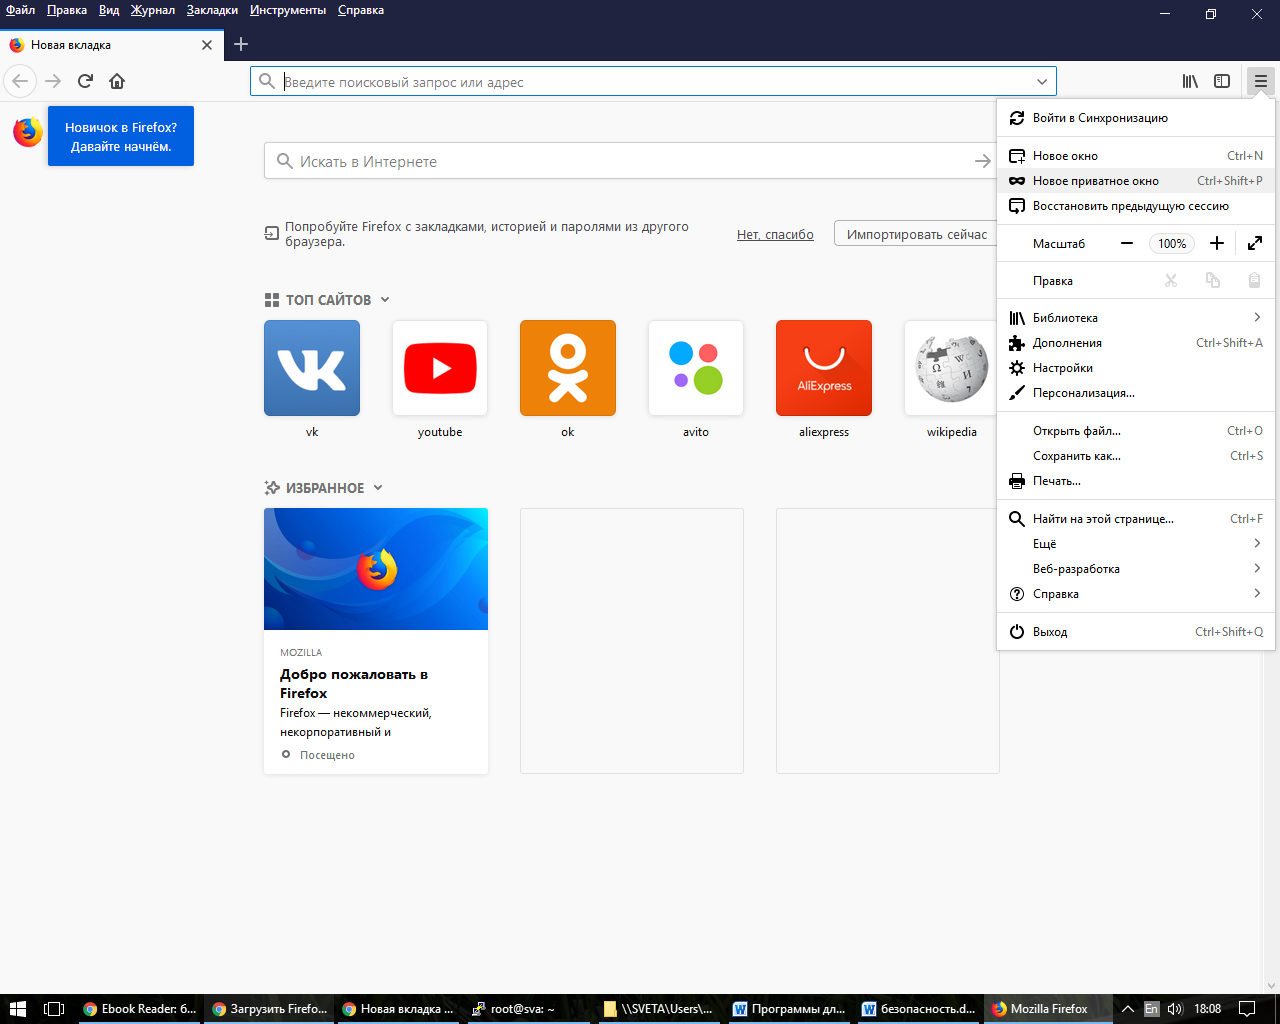
Task: Toggle the sidebar toolbar icon
Action: tap(1222, 81)
